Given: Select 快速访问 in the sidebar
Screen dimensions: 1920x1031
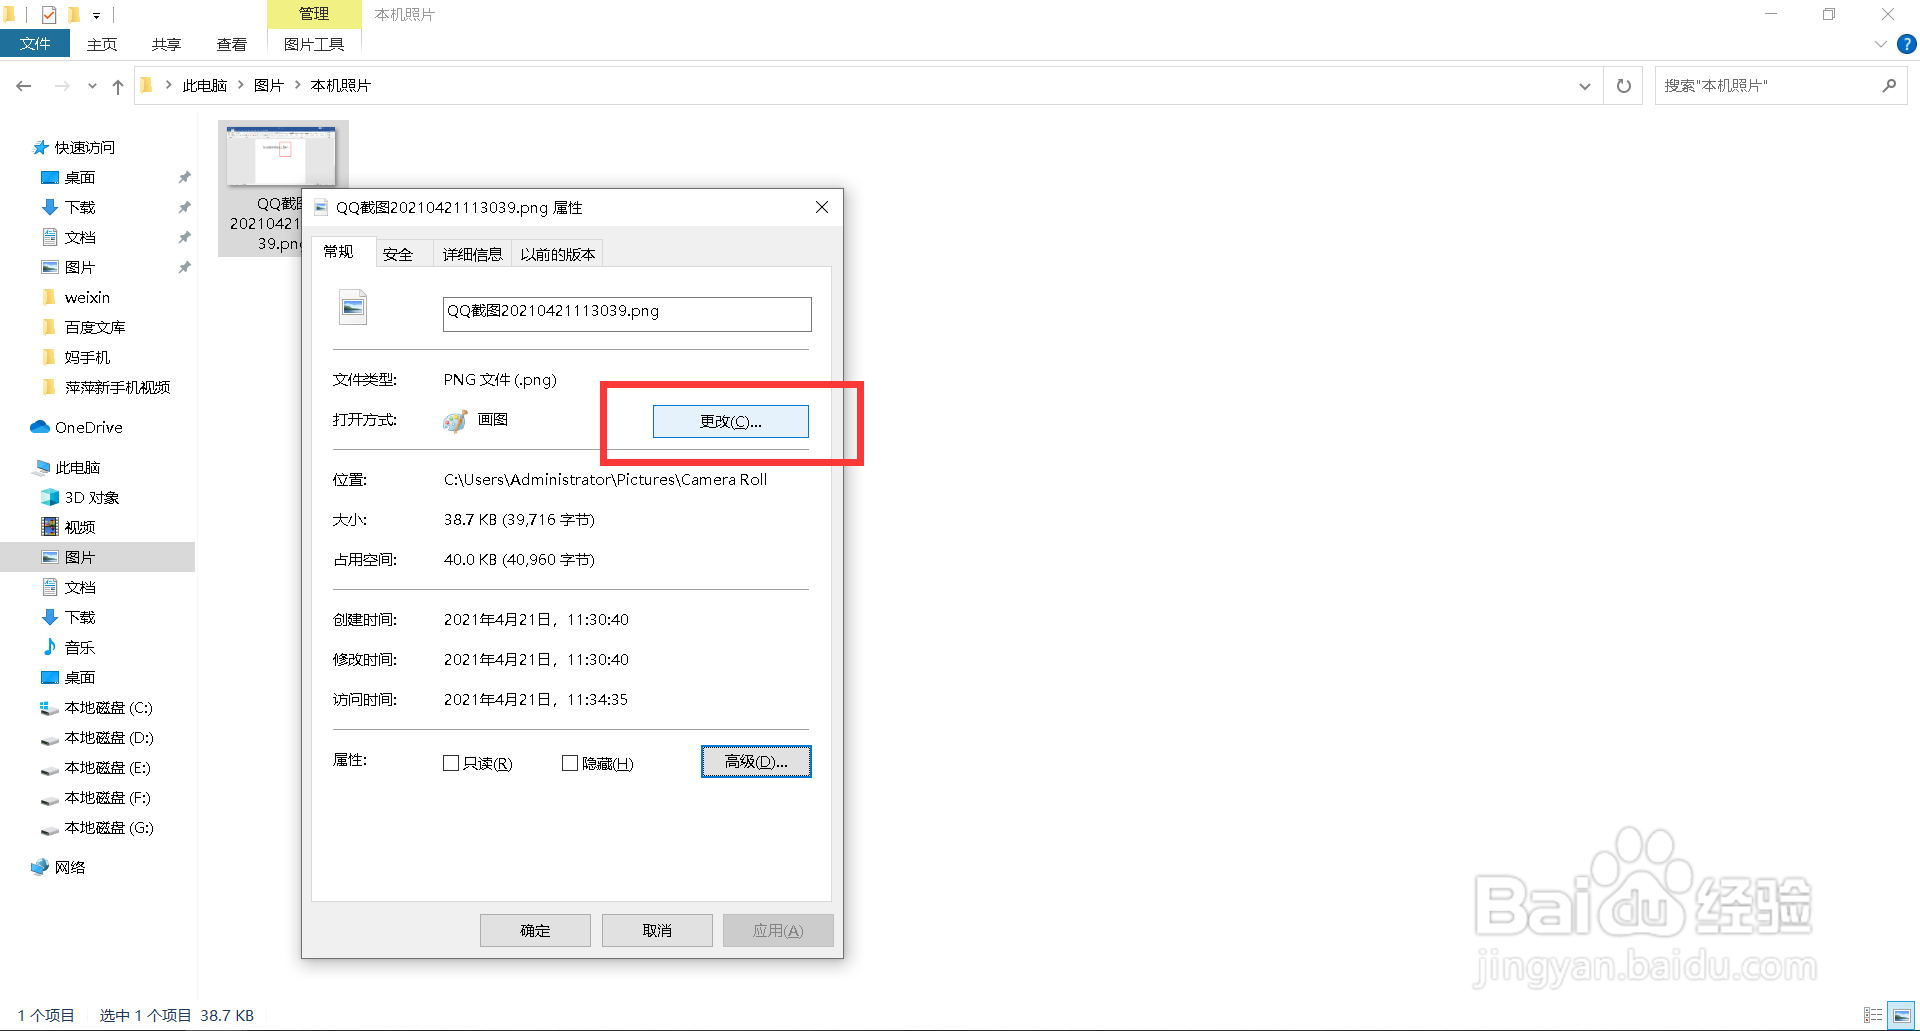Looking at the screenshot, I should [85, 147].
